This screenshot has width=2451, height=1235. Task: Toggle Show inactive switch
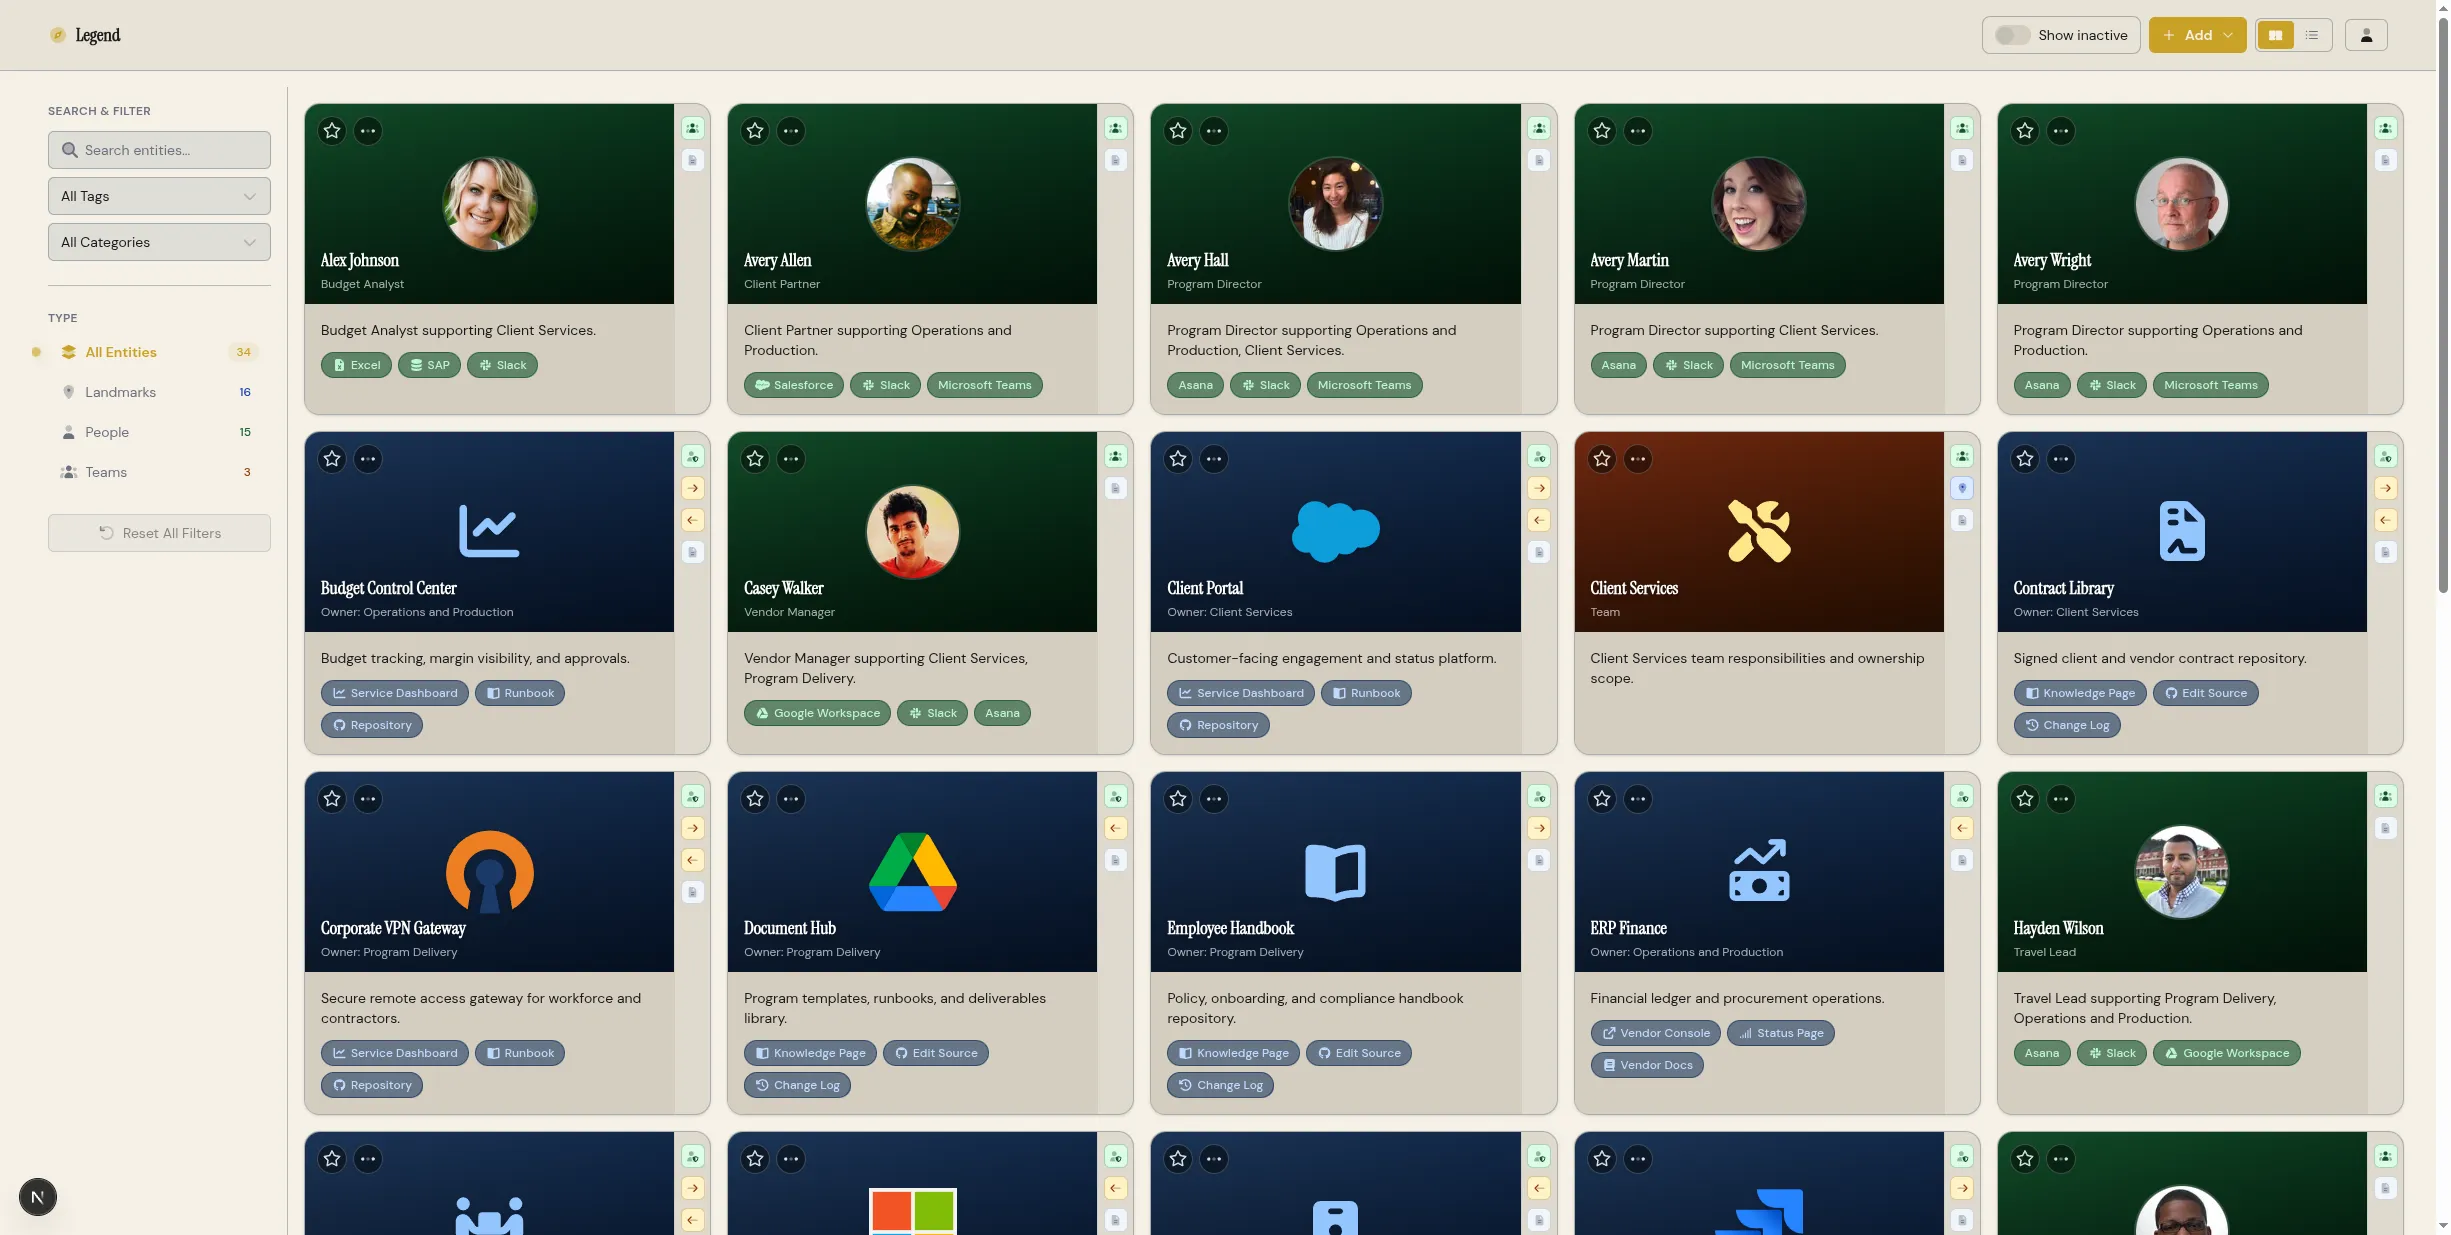pyautogui.click(x=2011, y=35)
